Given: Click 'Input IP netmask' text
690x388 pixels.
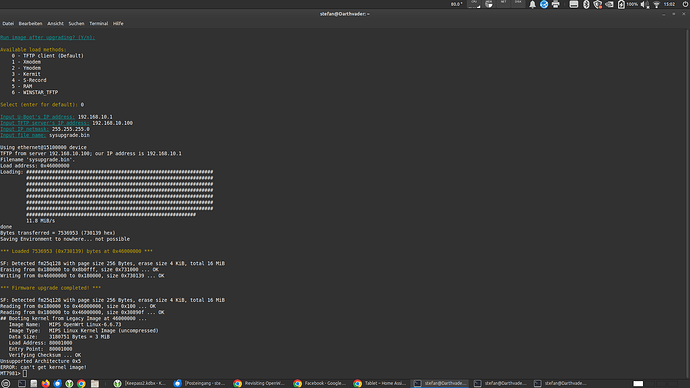Looking at the screenshot, I should (x=25, y=129).
